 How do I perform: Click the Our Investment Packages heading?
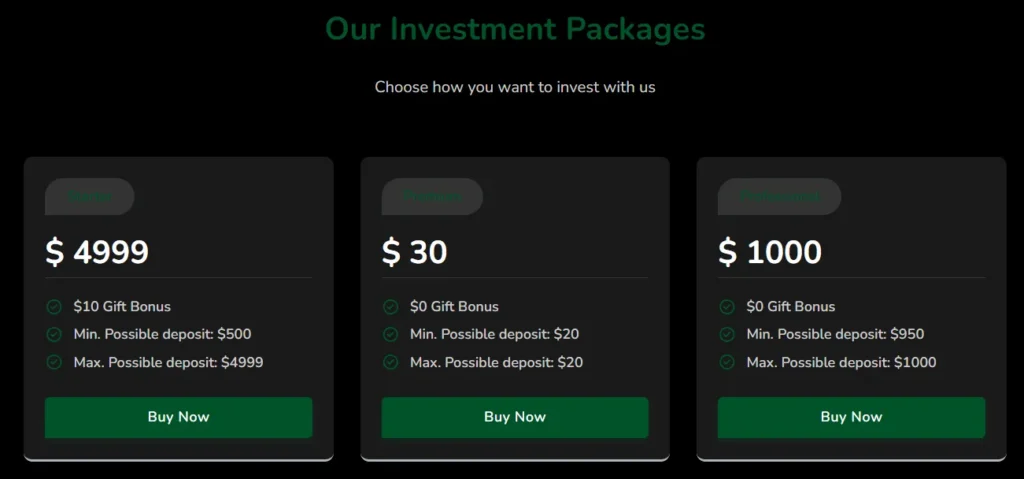pyautogui.click(x=515, y=28)
